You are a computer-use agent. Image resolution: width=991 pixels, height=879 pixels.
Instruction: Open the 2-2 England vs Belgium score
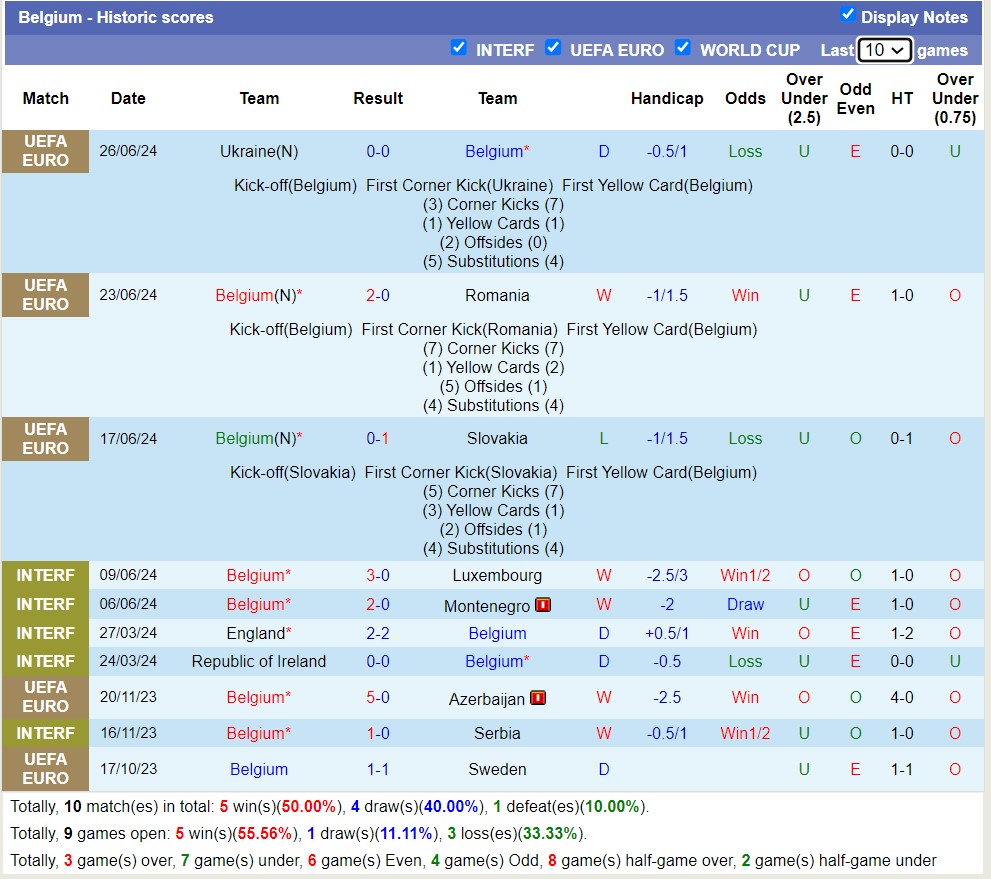tap(378, 634)
